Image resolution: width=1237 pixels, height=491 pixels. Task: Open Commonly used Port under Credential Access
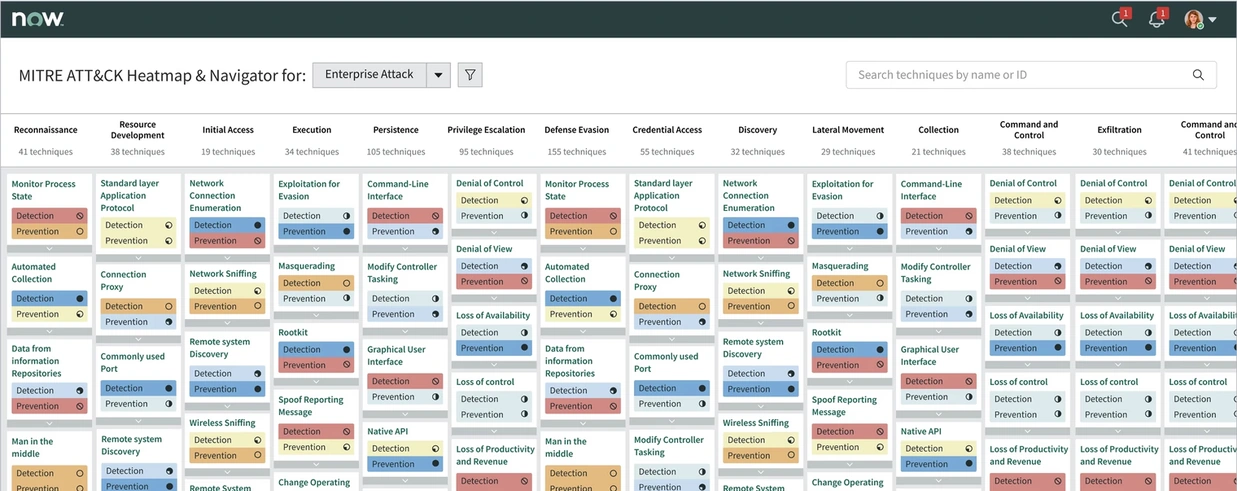pos(666,363)
